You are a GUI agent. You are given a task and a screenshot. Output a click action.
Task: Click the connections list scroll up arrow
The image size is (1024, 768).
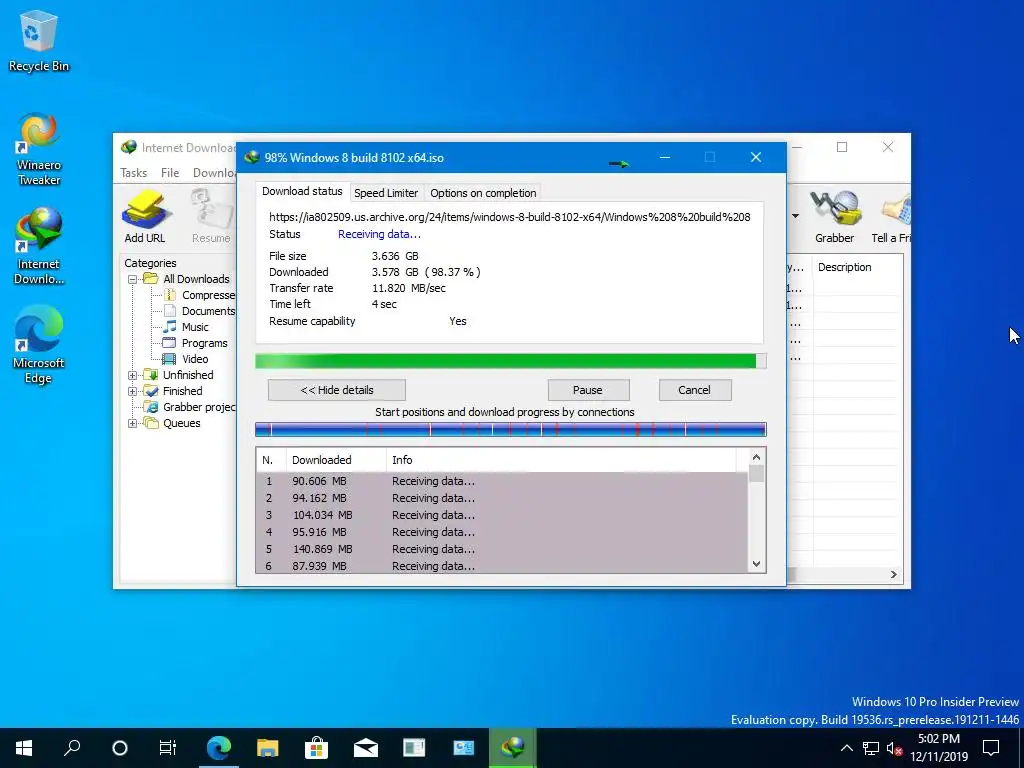(x=756, y=457)
